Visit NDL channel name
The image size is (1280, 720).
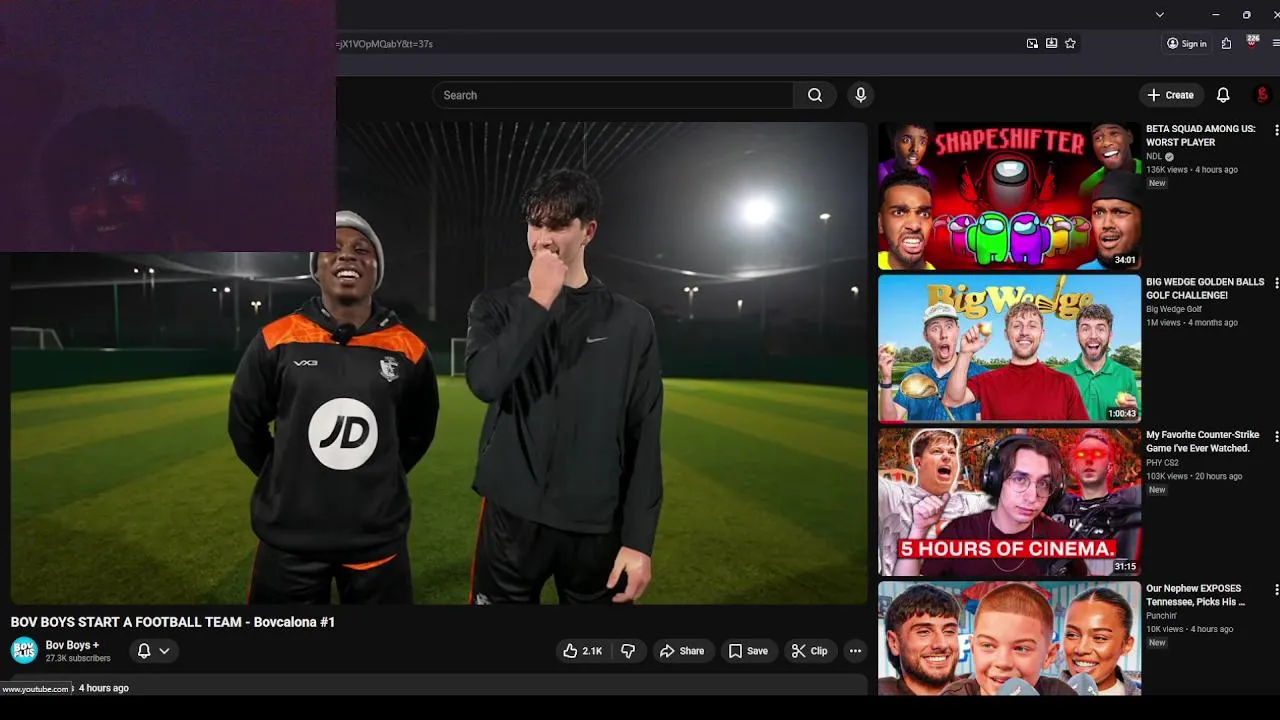point(1154,156)
